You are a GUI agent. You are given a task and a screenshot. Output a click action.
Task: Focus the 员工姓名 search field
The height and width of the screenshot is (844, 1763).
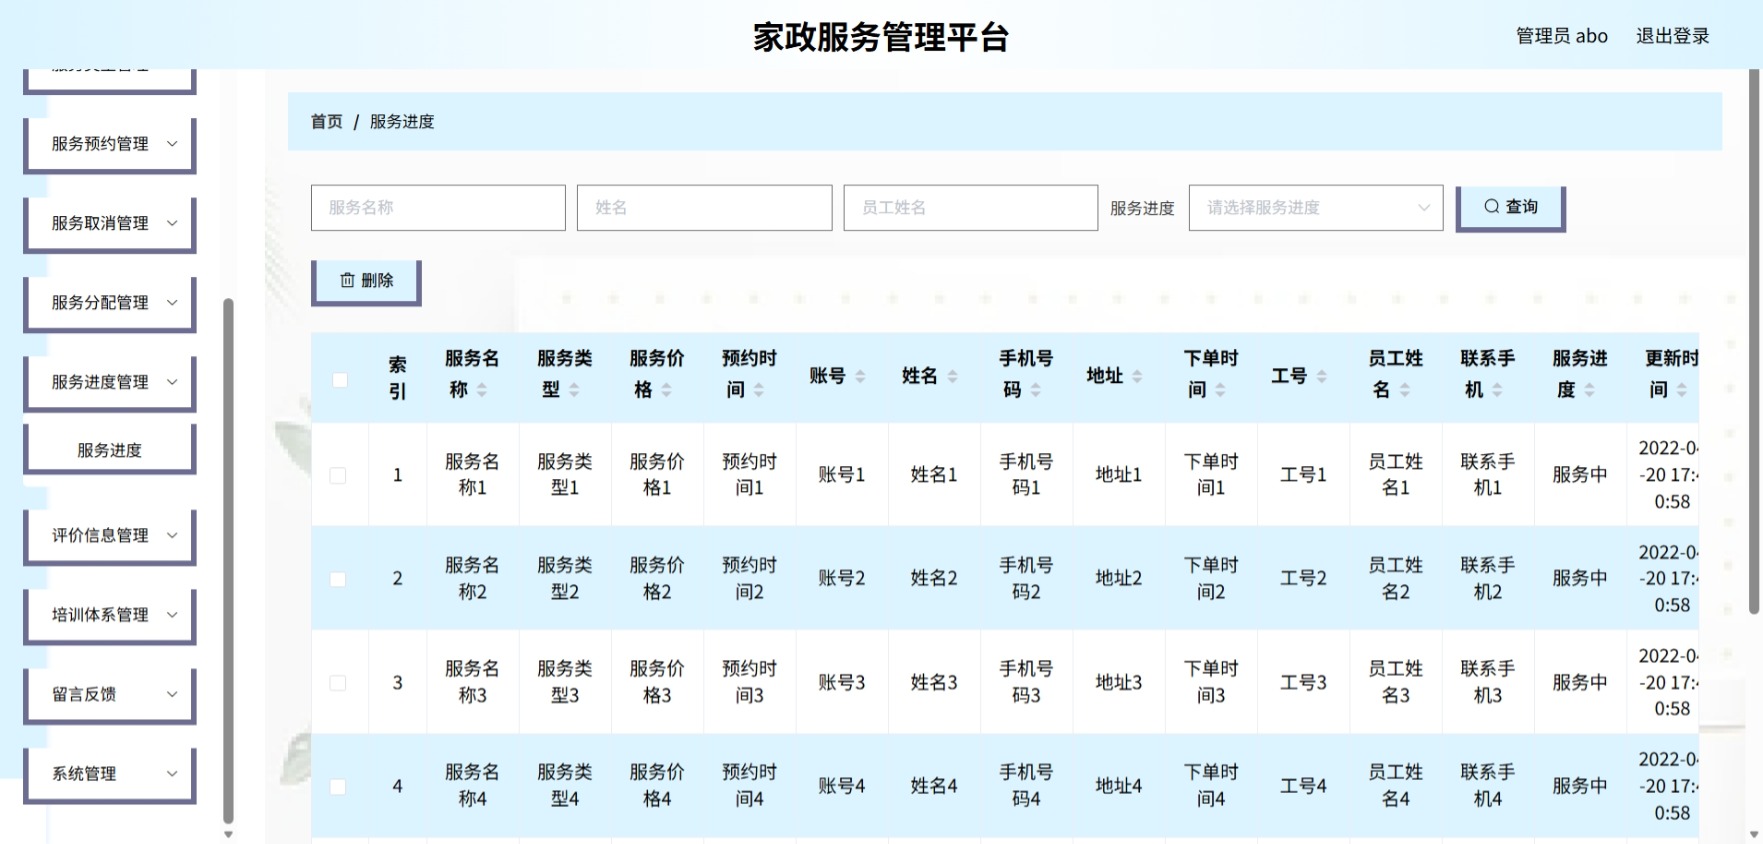(970, 208)
